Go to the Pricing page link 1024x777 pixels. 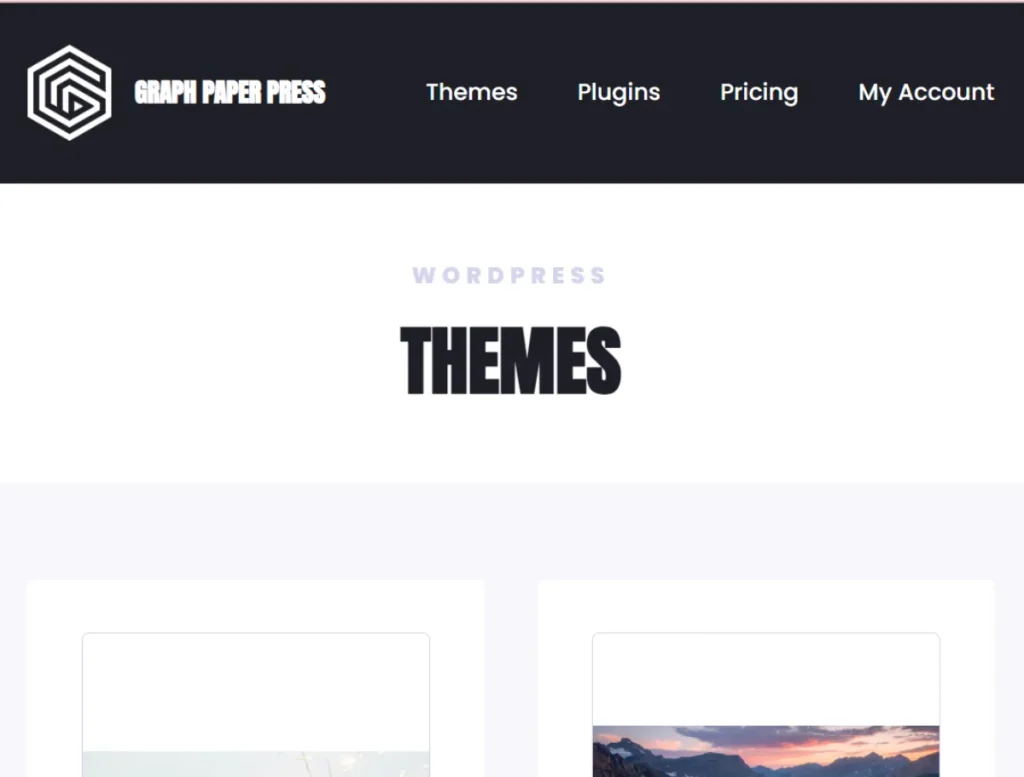(759, 92)
